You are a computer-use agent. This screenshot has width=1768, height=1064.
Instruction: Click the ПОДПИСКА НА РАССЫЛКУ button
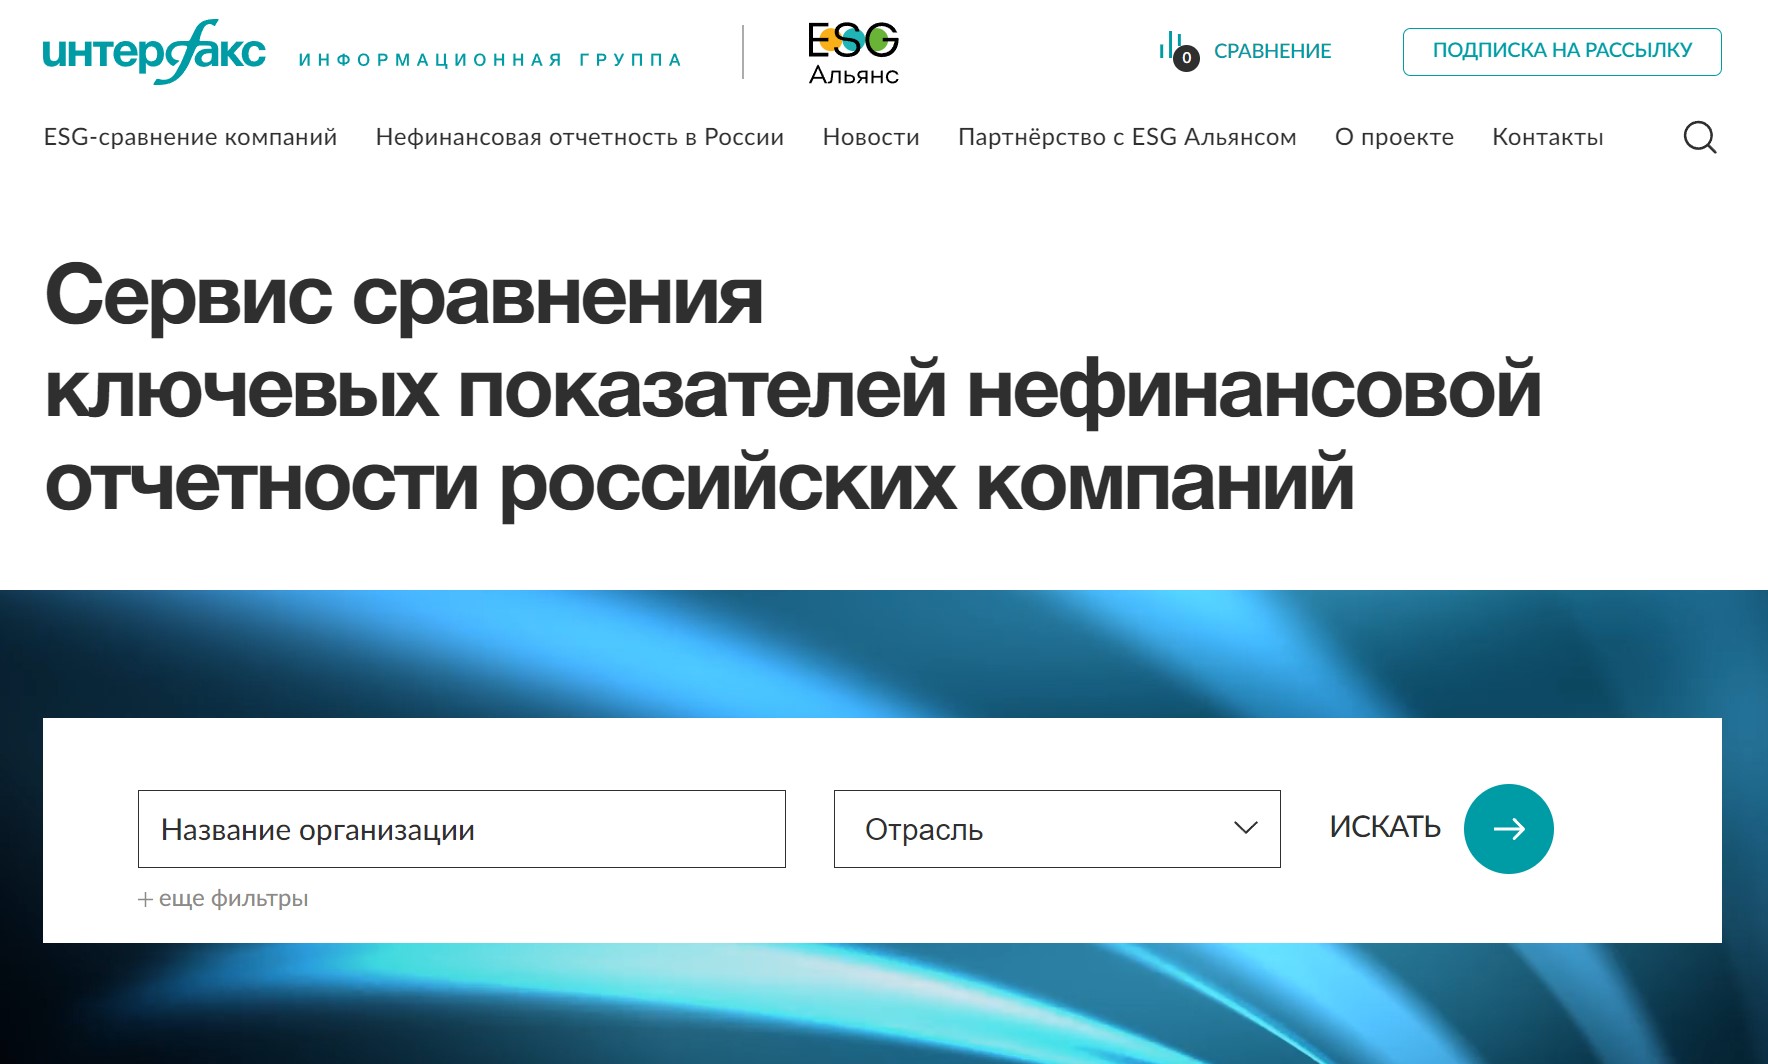[1562, 51]
